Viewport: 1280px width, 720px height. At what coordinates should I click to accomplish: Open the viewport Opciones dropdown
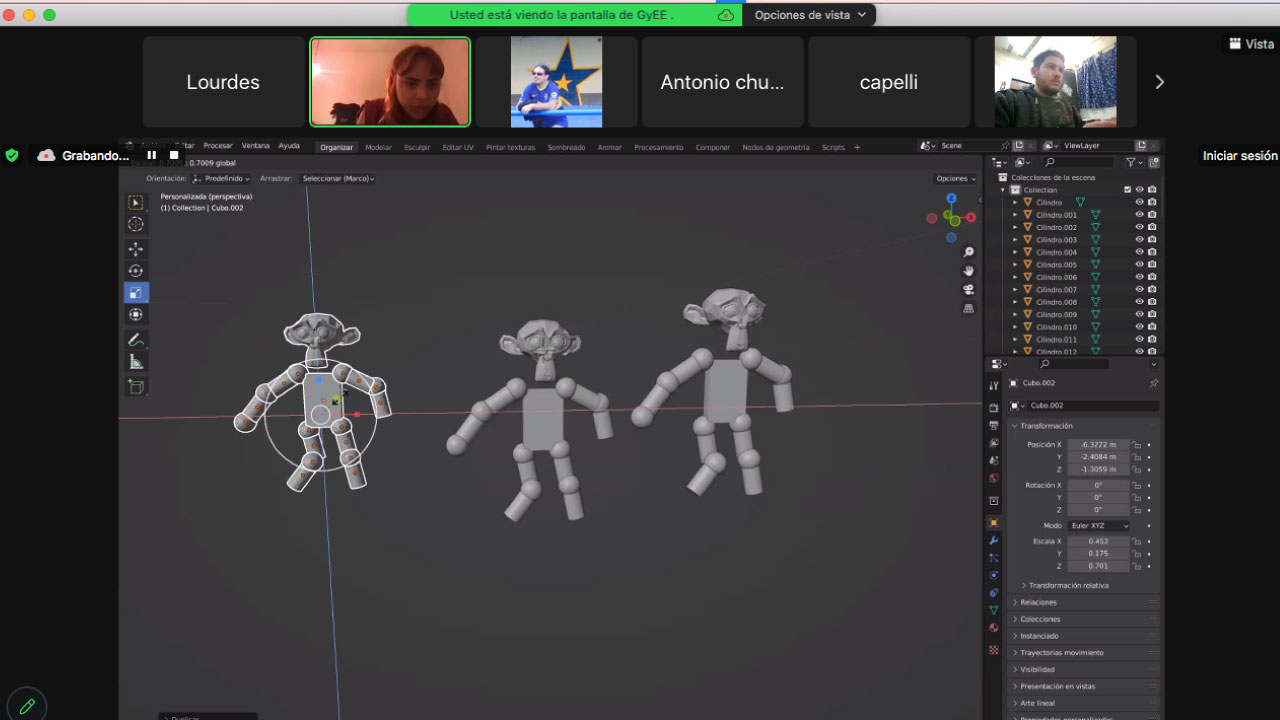pyautogui.click(x=955, y=179)
